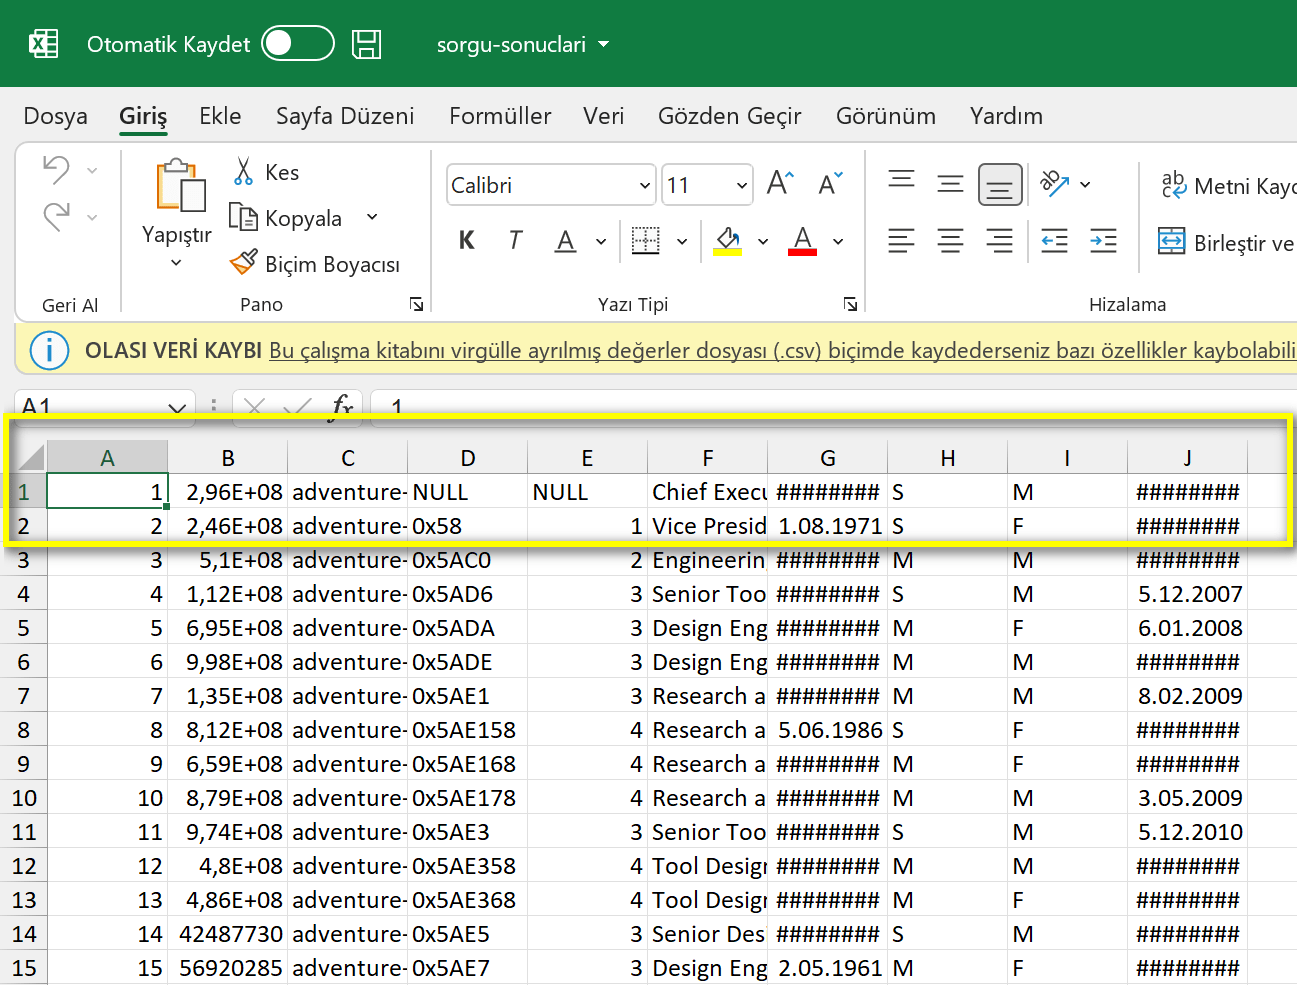Open the Veri tab
This screenshot has width=1297, height=985.
[603, 116]
